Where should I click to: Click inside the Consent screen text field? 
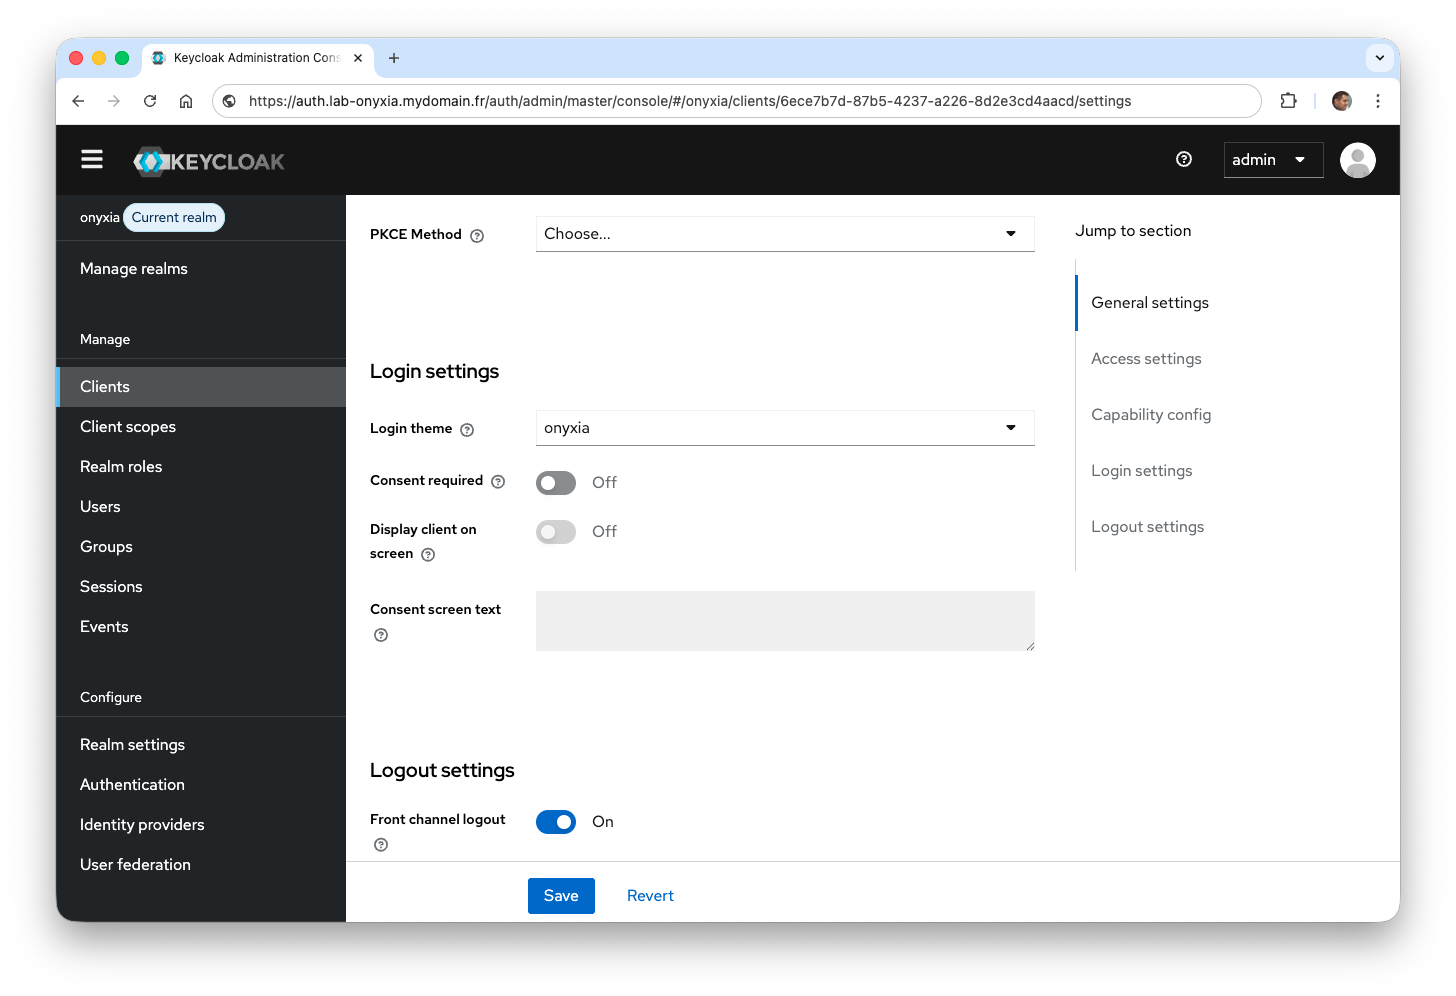click(x=785, y=620)
